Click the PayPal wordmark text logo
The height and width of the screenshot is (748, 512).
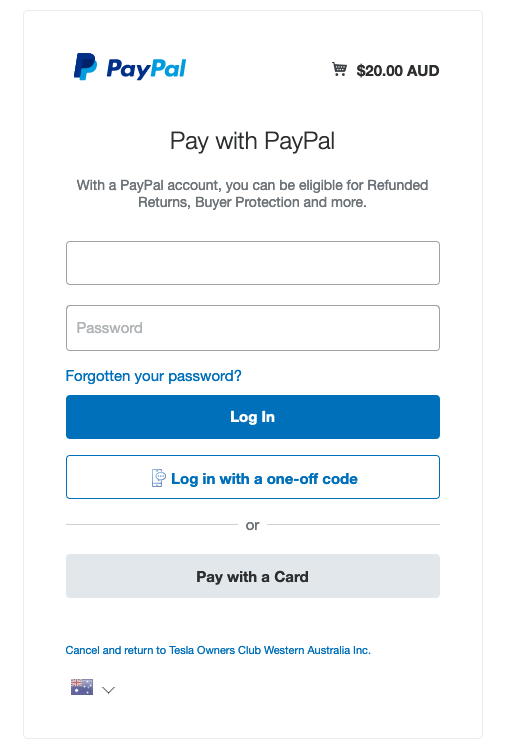point(146,69)
